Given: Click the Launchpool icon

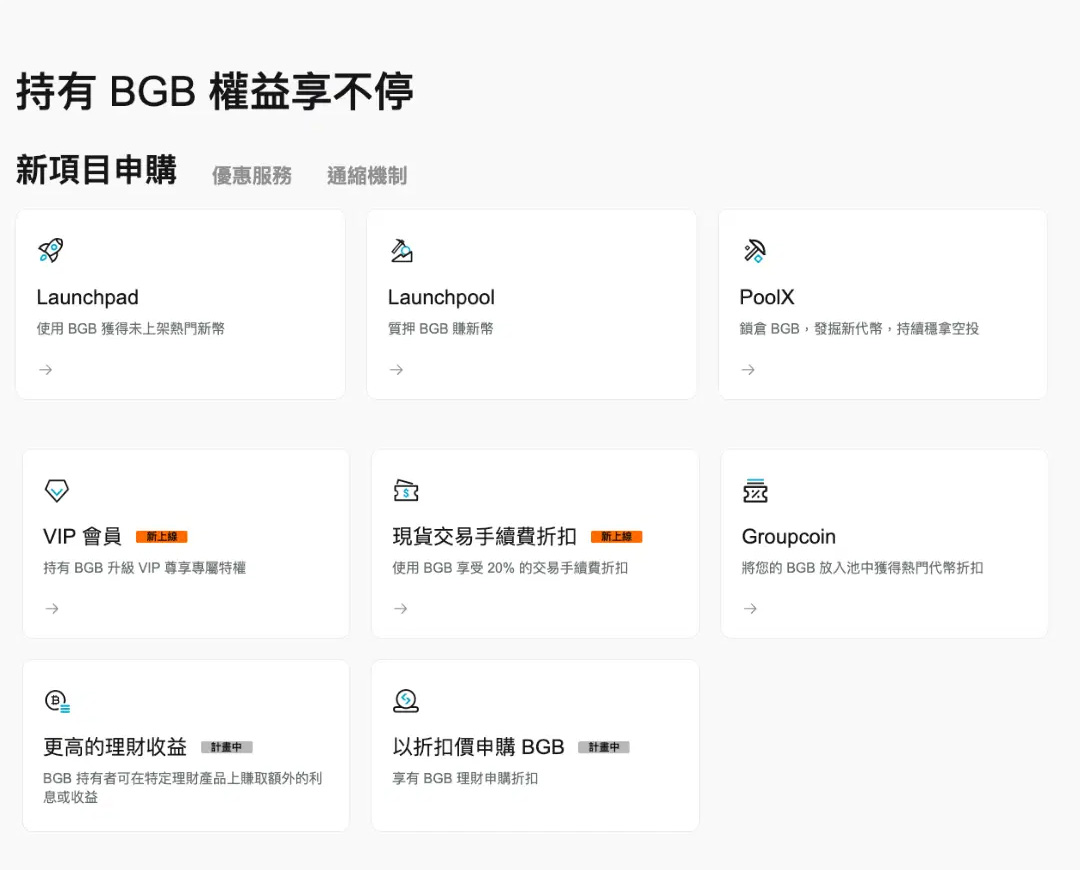Looking at the screenshot, I should pyautogui.click(x=402, y=250).
